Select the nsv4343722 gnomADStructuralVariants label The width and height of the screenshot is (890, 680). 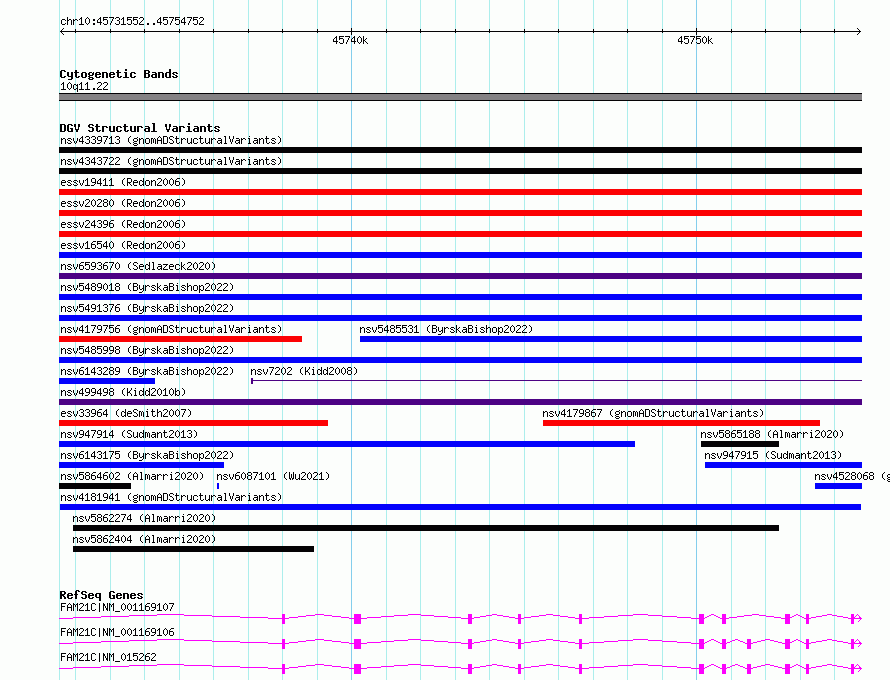171,161
